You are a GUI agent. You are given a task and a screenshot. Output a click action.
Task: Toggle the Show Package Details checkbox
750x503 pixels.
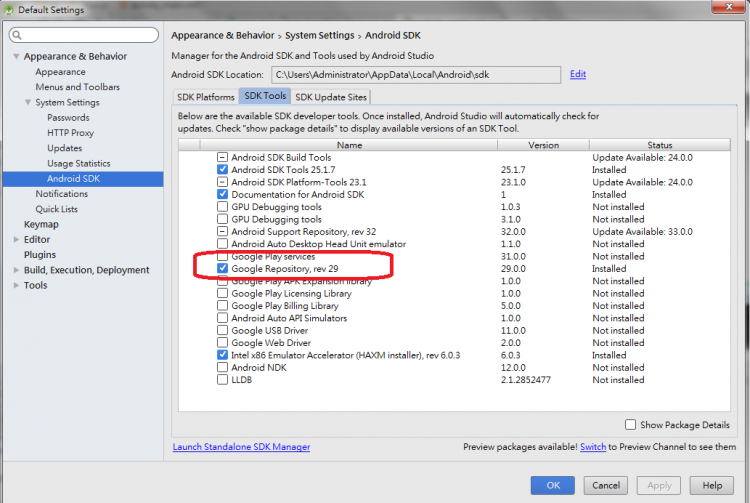coord(630,425)
